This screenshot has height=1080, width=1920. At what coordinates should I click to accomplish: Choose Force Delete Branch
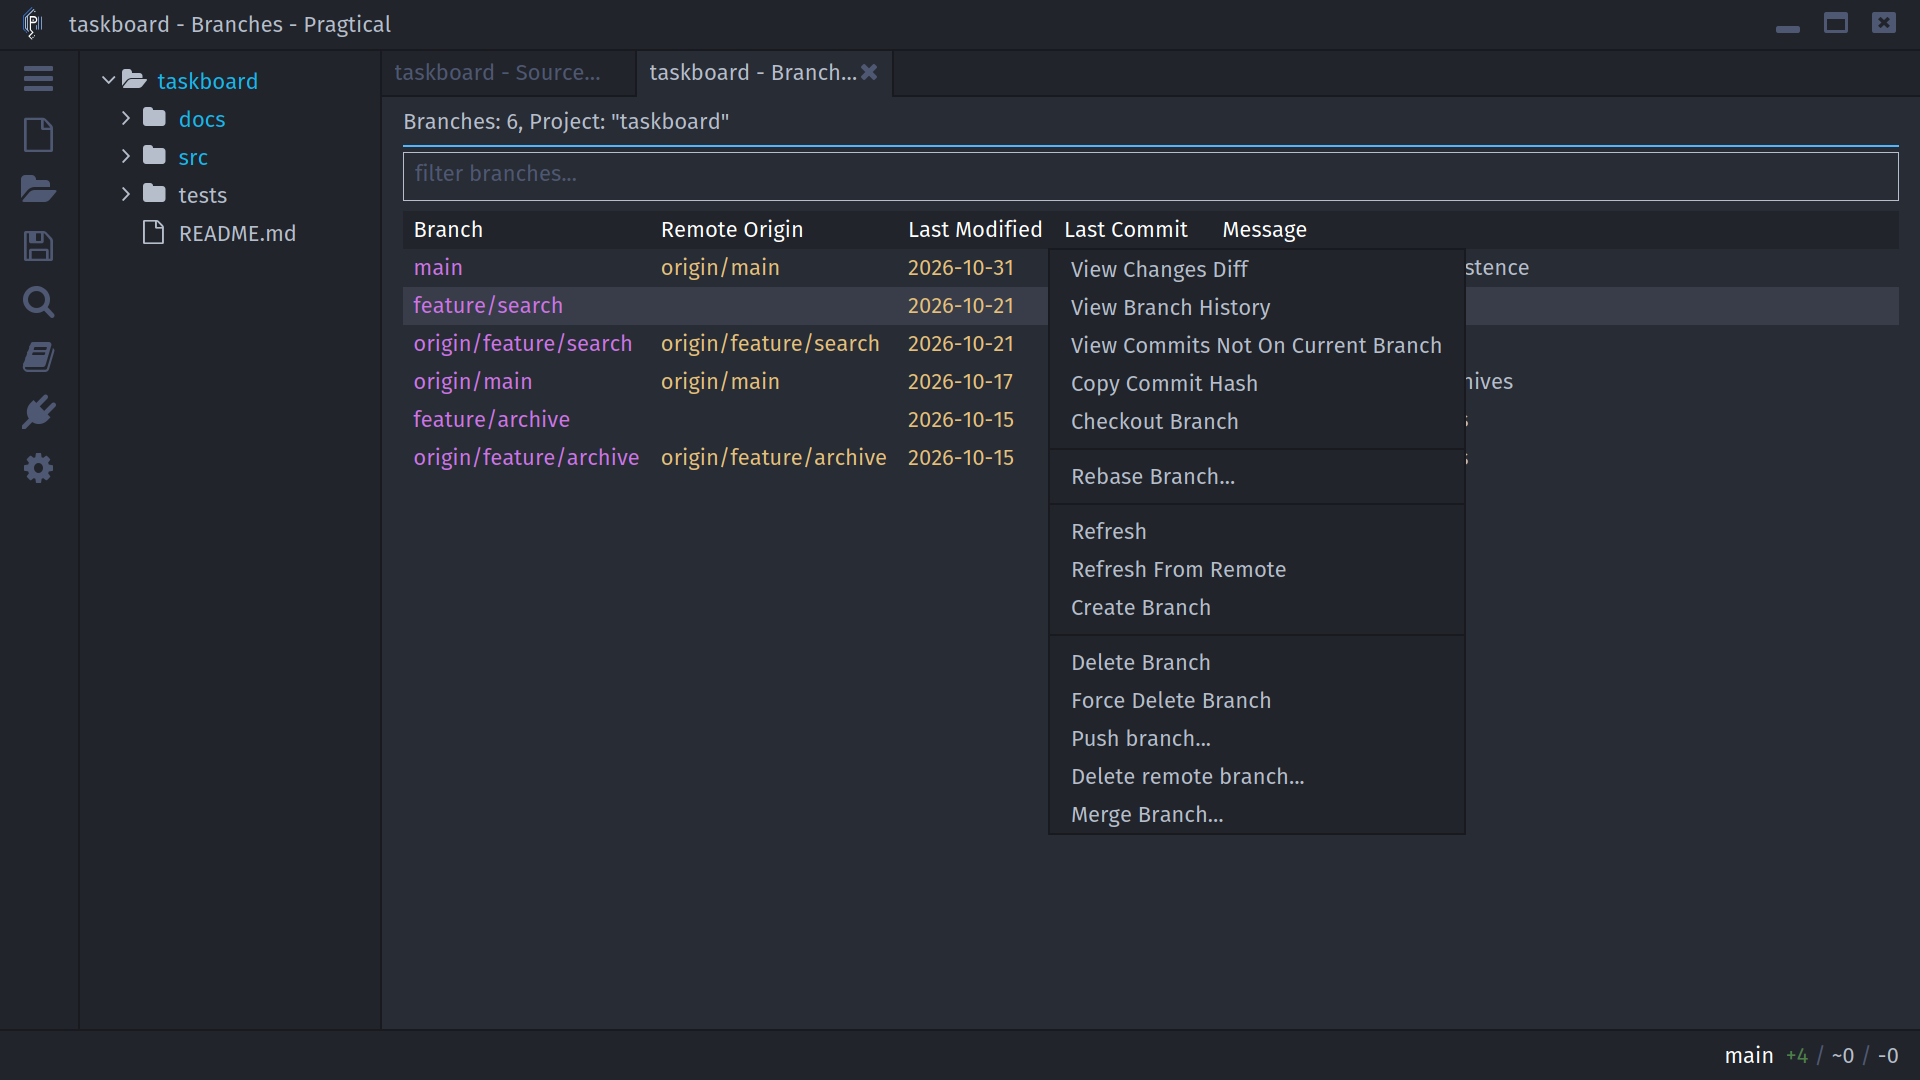pyautogui.click(x=1257, y=700)
